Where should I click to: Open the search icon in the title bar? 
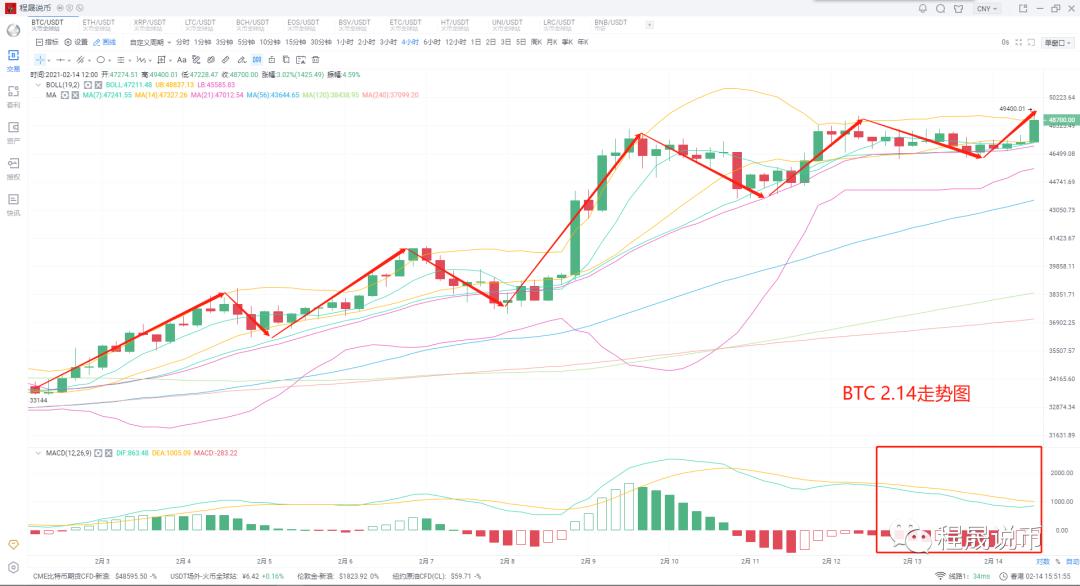pyautogui.click(x=941, y=9)
